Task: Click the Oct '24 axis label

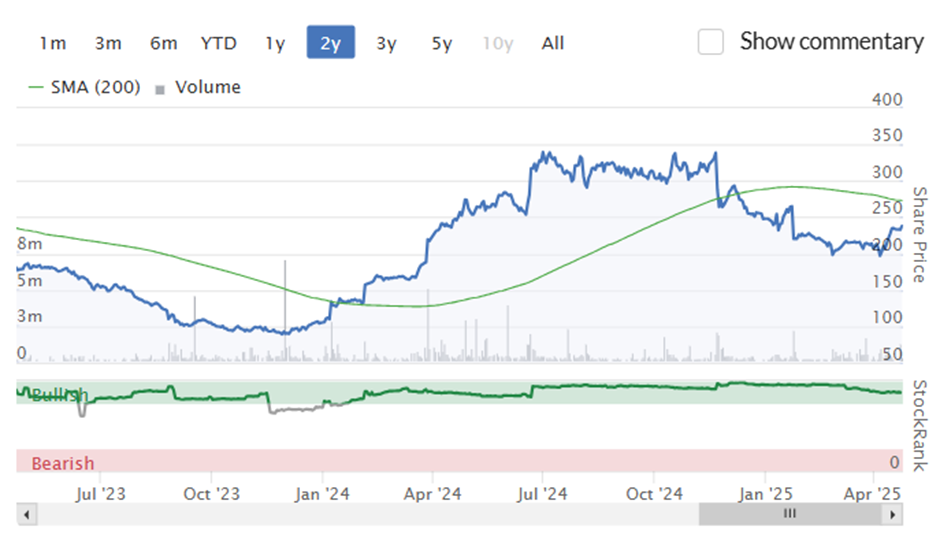Action: tap(654, 494)
